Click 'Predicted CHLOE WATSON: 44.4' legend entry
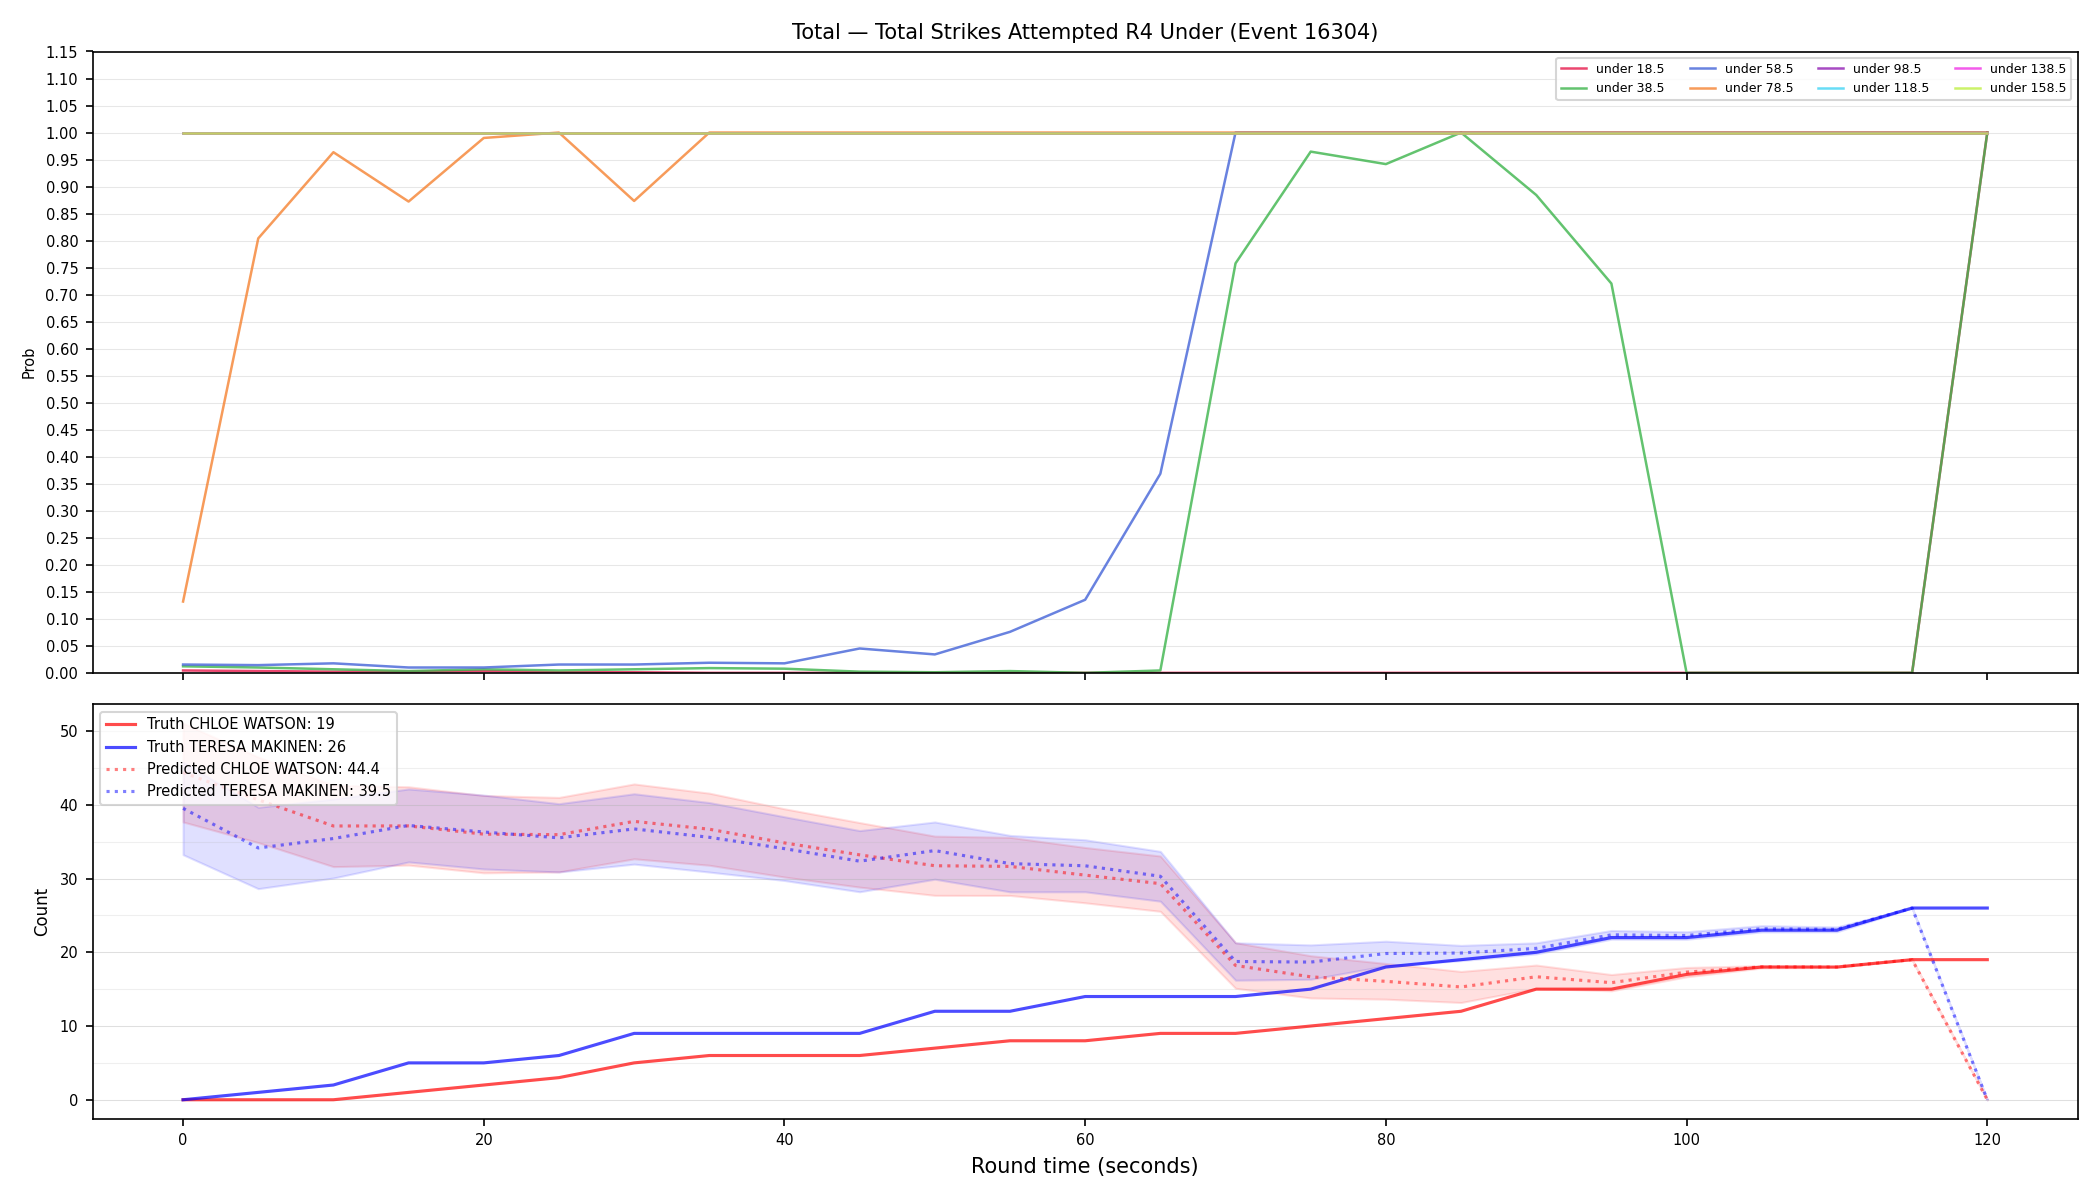Viewport: 2100px width, 1200px height. point(242,769)
